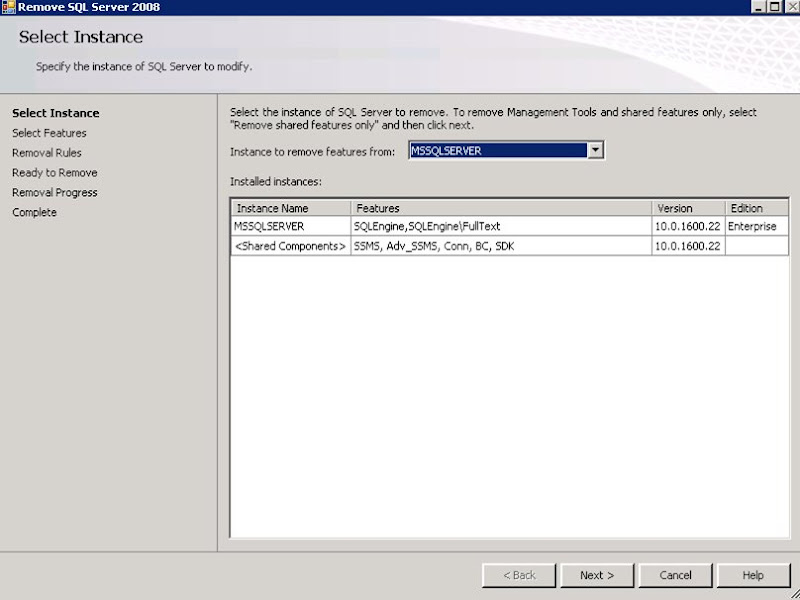Click the disabled < Back button
This screenshot has width=800, height=600.
click(x=519, y=575)
